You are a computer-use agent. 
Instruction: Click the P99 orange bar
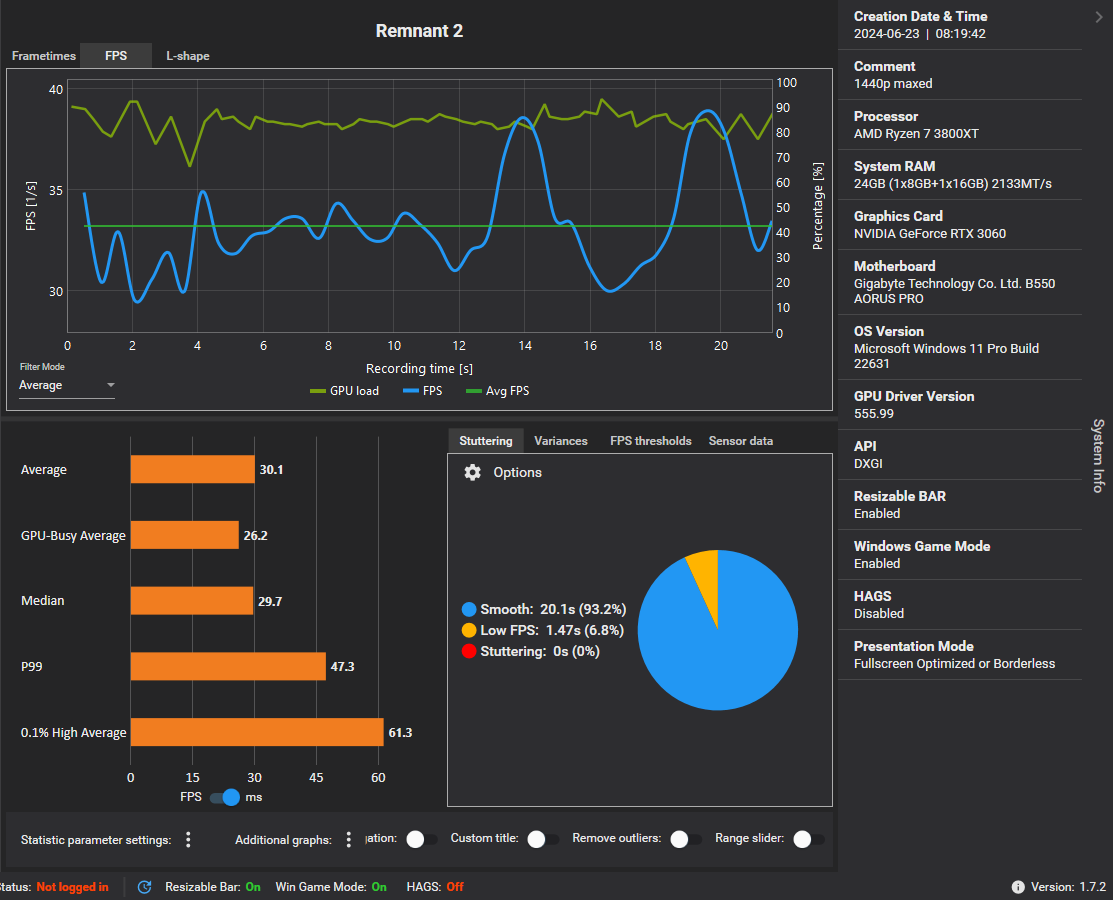228,666
